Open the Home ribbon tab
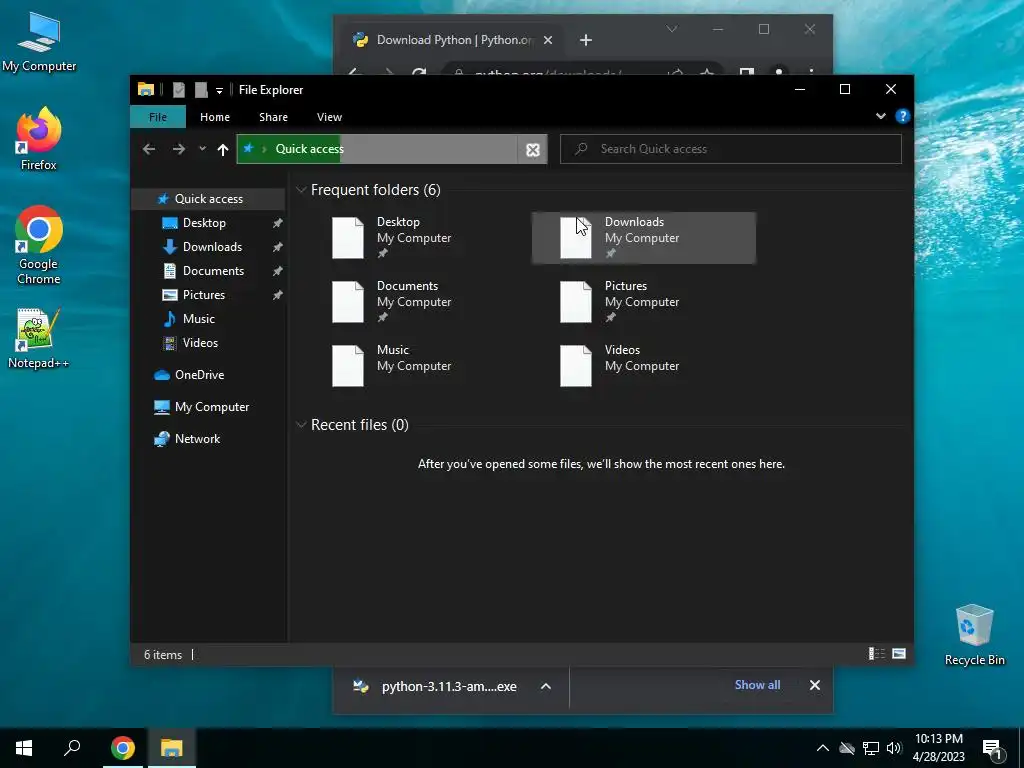Screen dimensions: 1024x768 (x=215, y=117)
